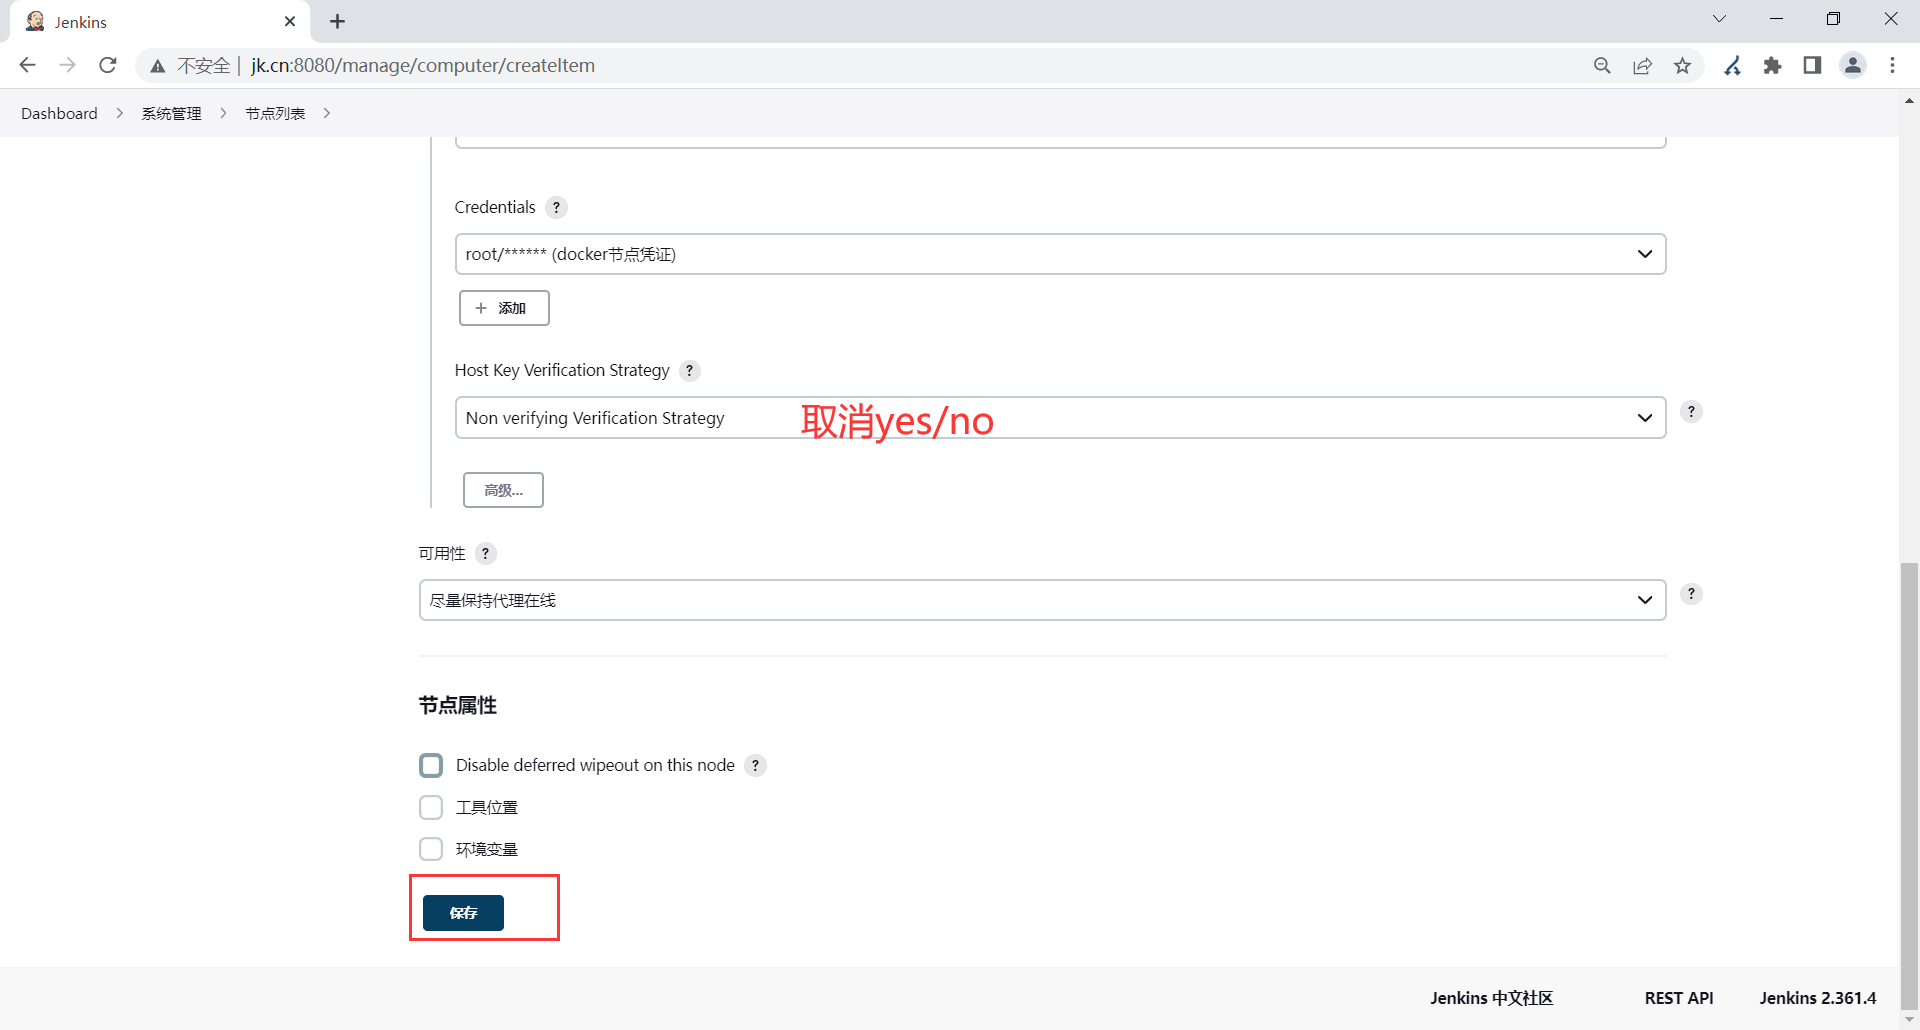Open the REST API link
1920x1030 pixels.
click(1679, 998)
